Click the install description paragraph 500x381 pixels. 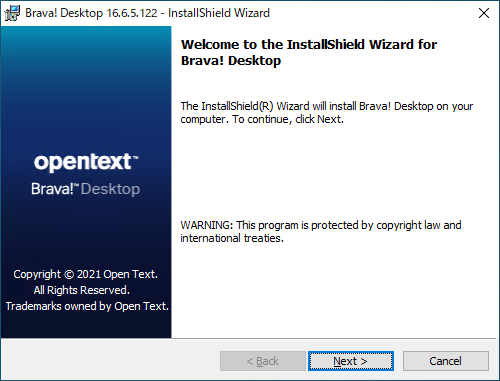tap(327, 113)
